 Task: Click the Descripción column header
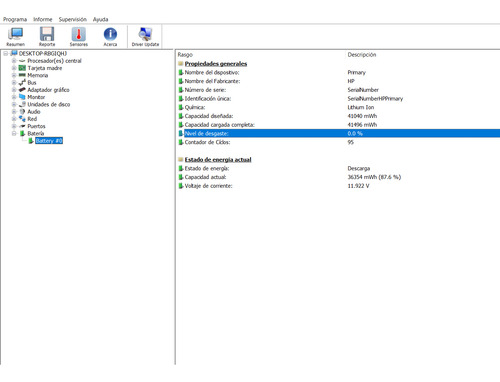click(x=362, y=55)
